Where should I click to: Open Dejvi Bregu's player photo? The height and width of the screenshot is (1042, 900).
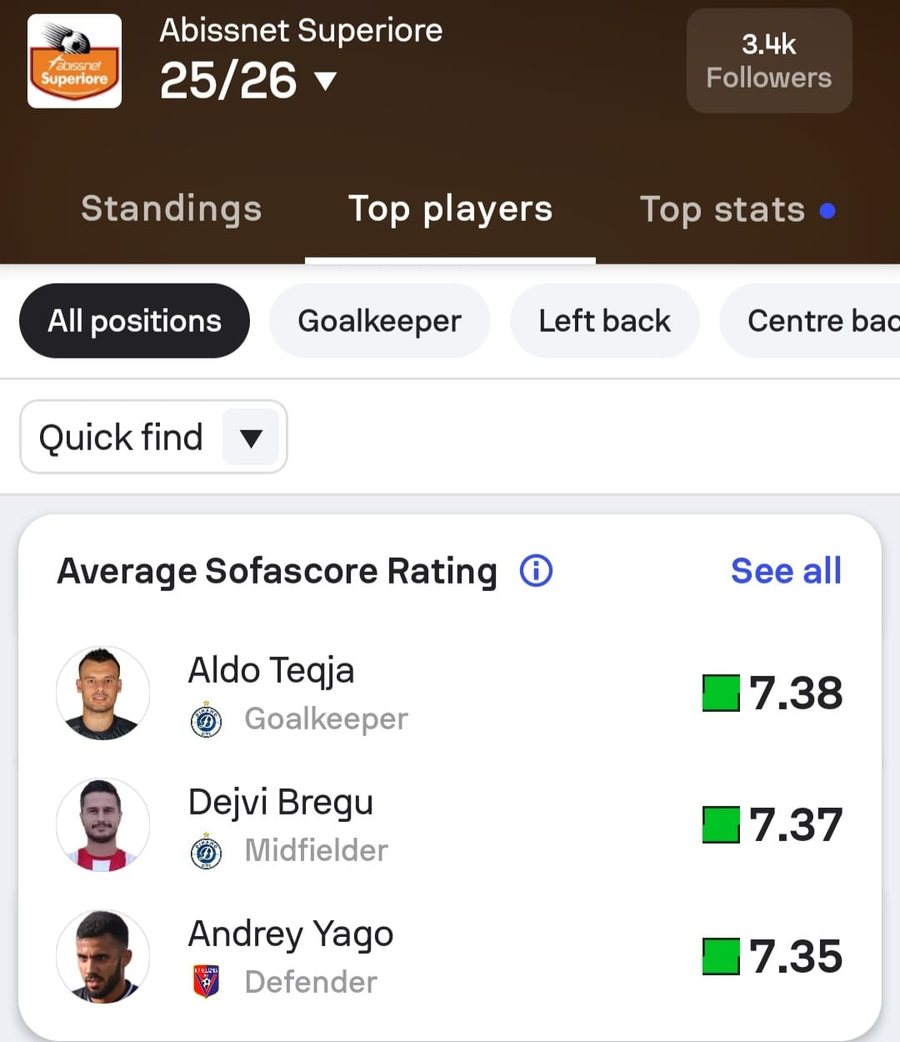103,825
